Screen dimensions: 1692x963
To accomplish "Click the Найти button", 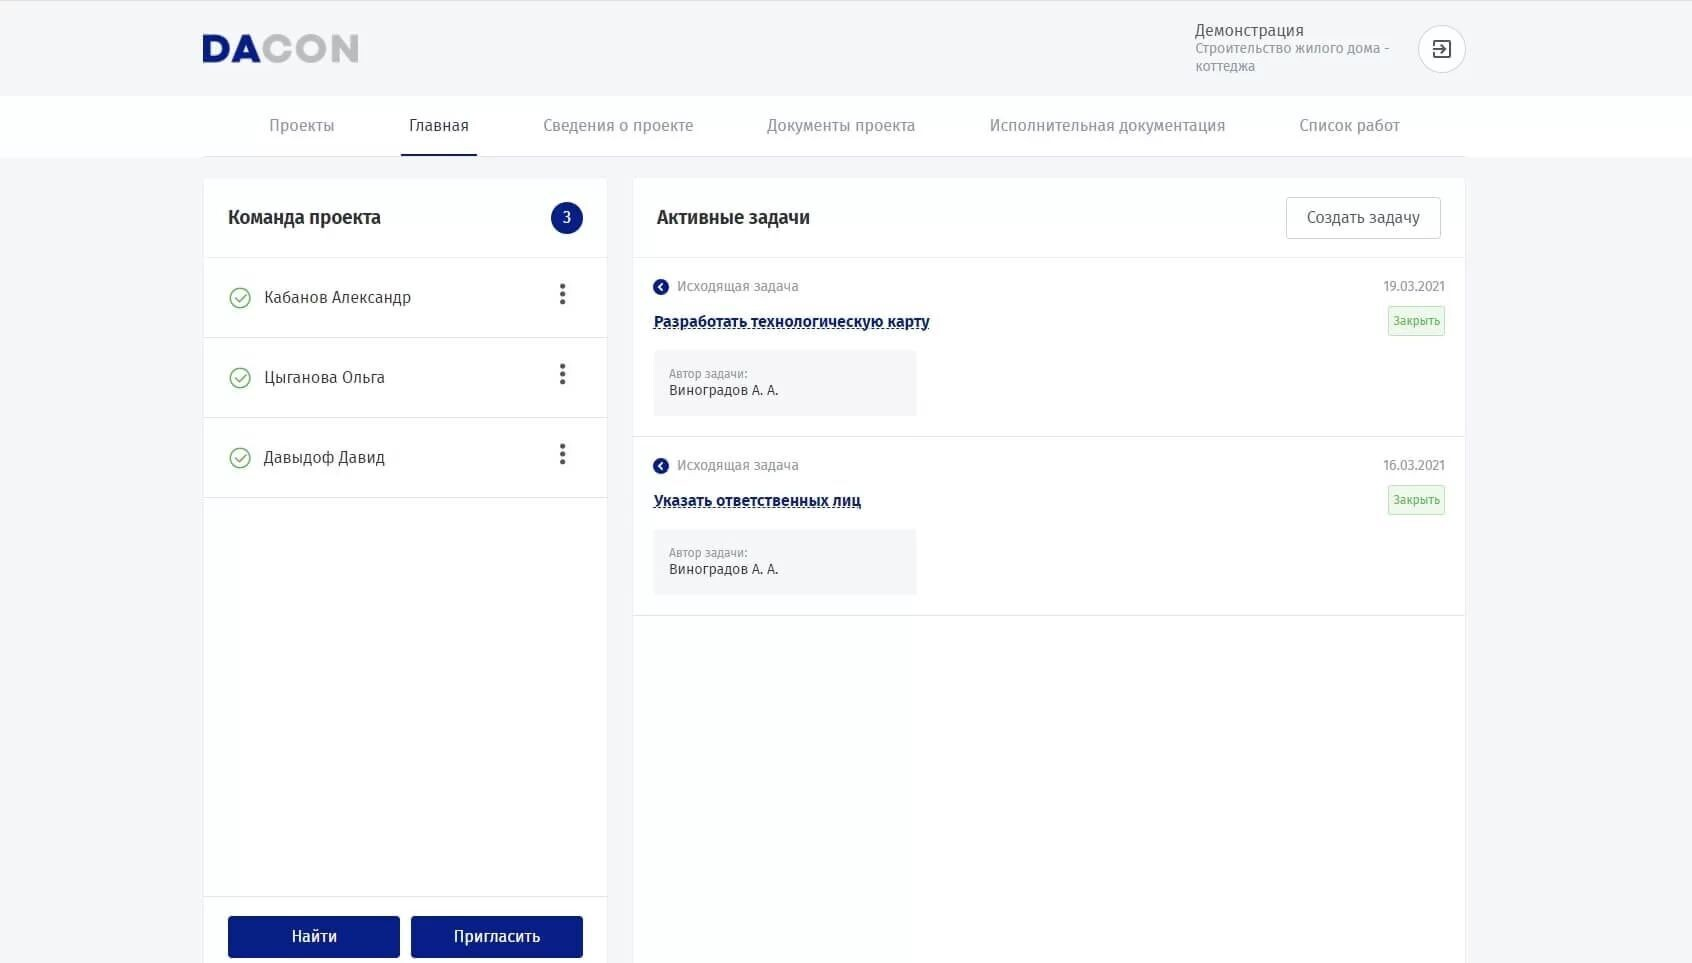I will (x=314, y=937).
